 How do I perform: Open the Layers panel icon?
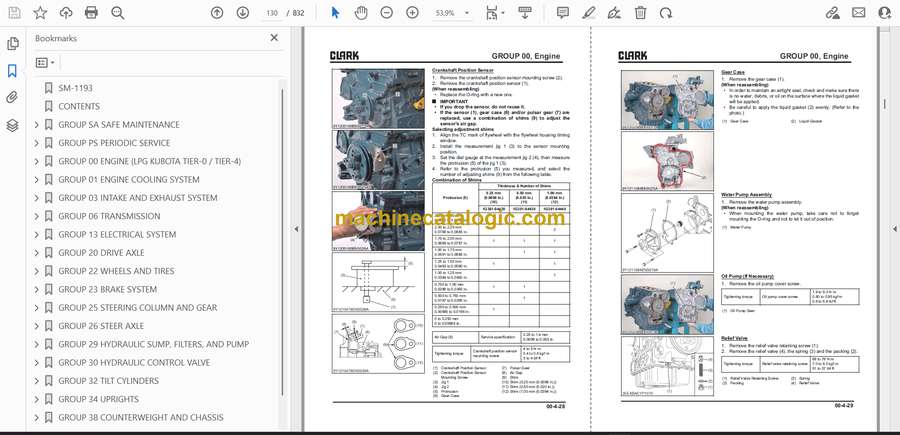coord(13,125)
